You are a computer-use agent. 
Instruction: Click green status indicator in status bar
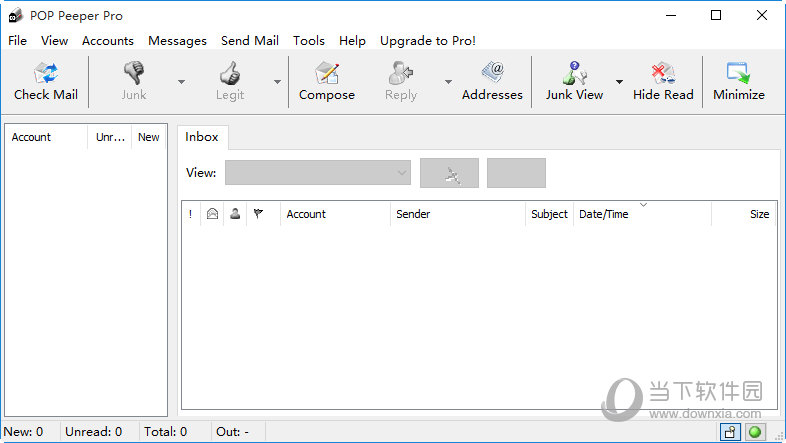(x=755, y=431)
